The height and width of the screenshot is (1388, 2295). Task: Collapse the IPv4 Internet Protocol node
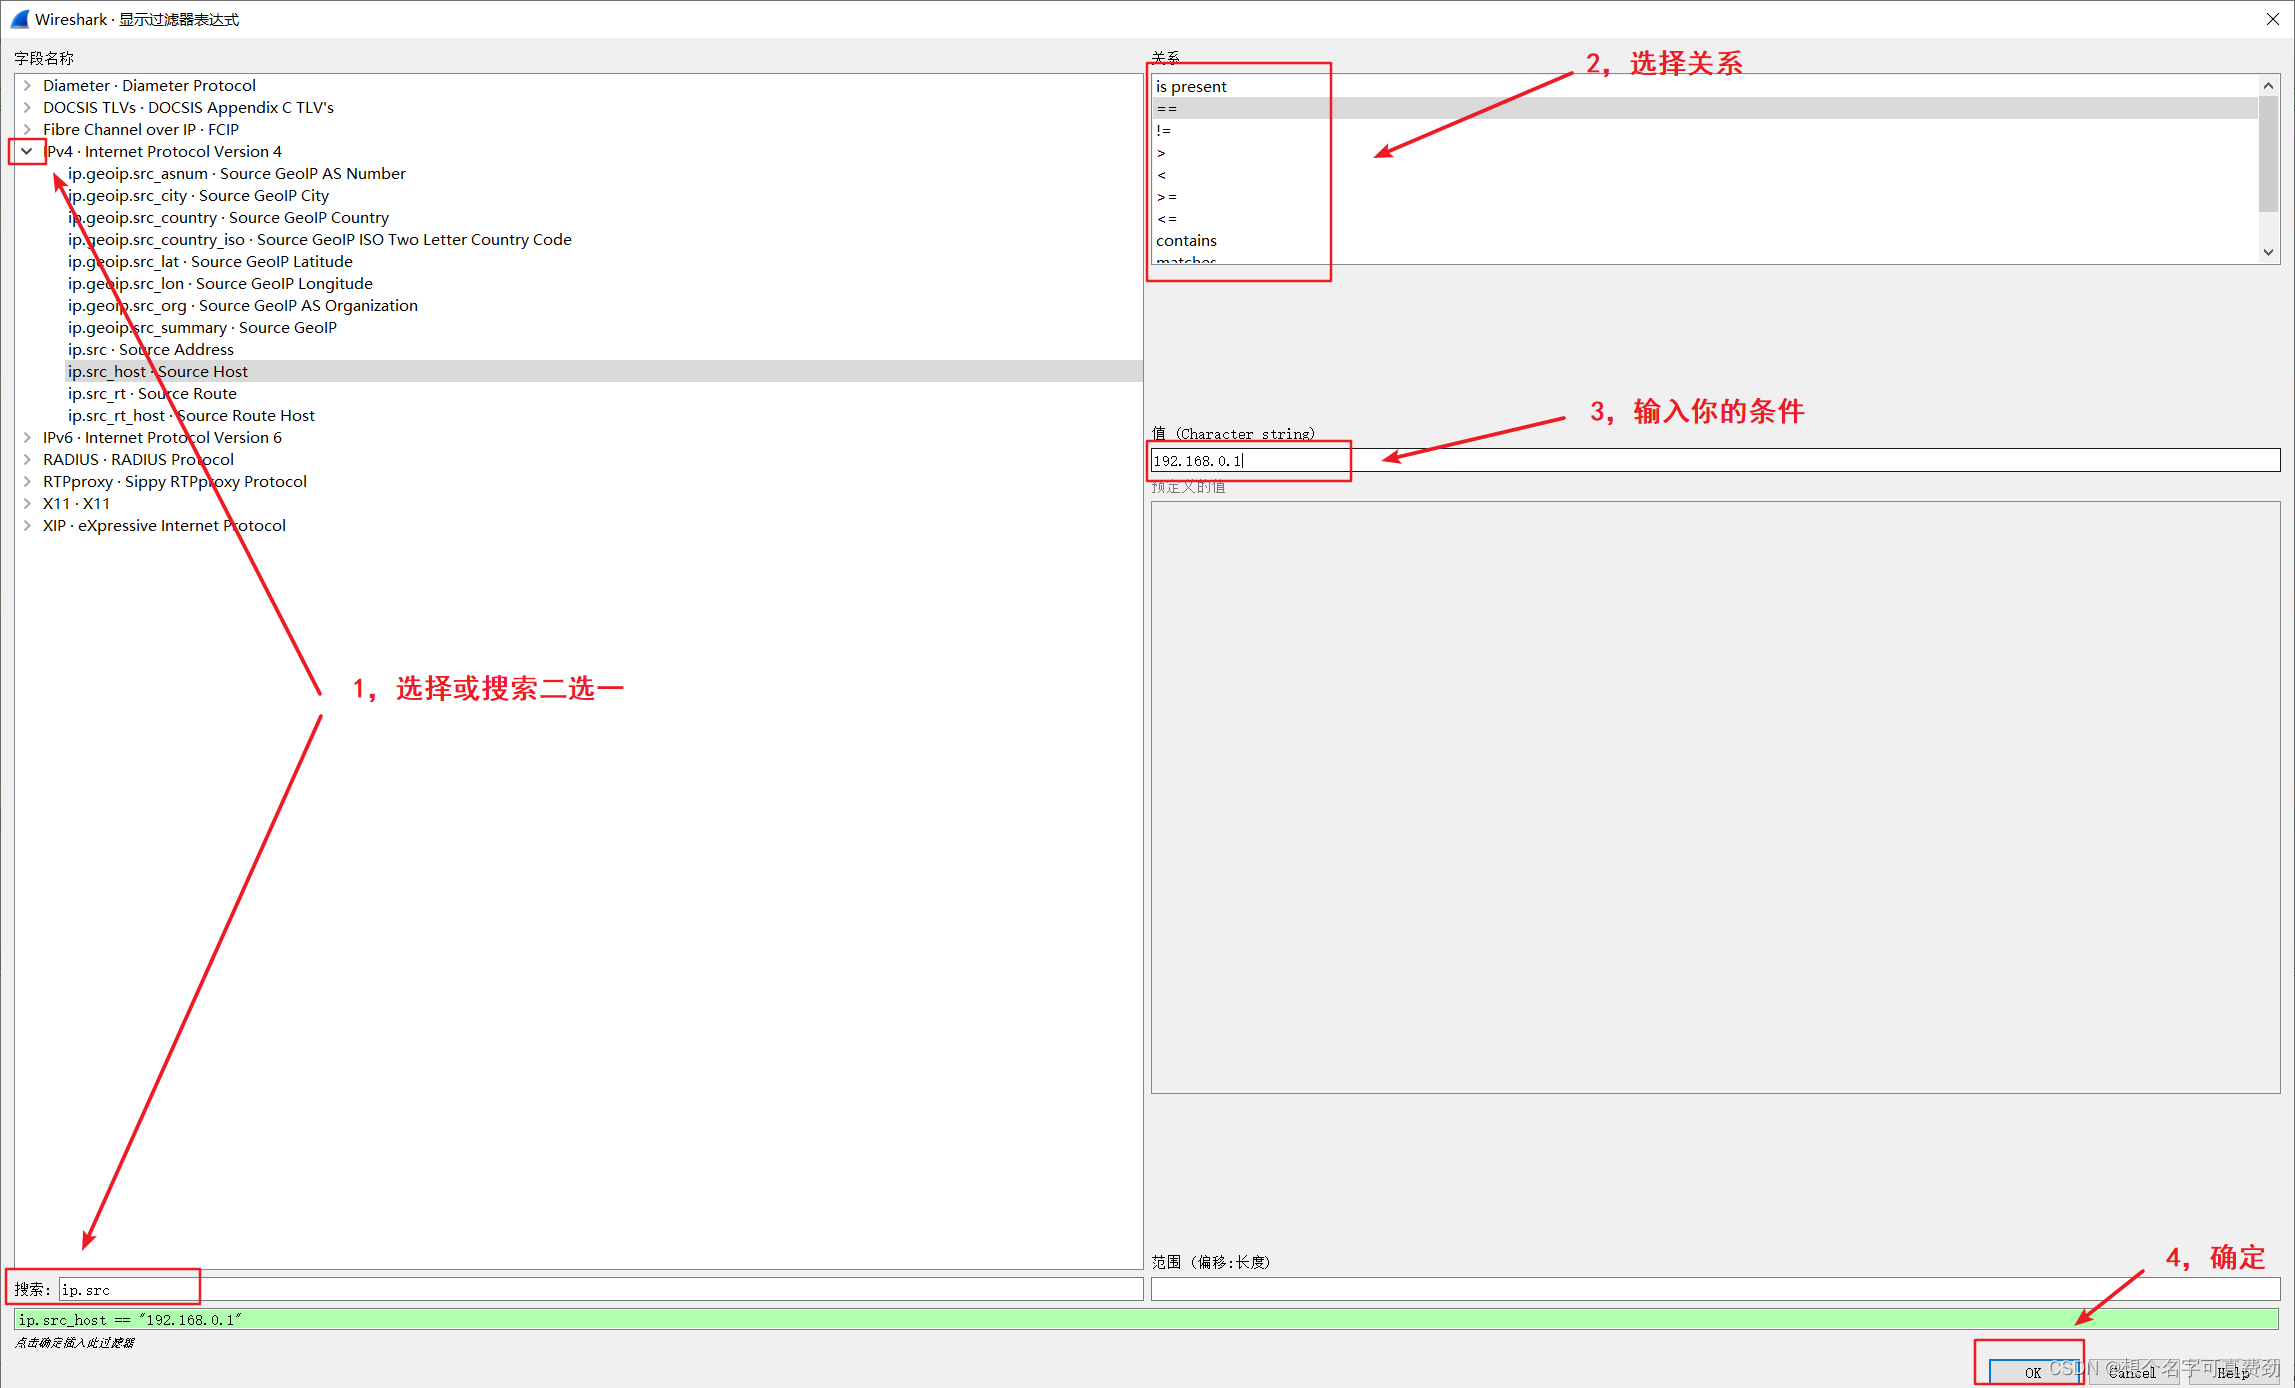27,152
